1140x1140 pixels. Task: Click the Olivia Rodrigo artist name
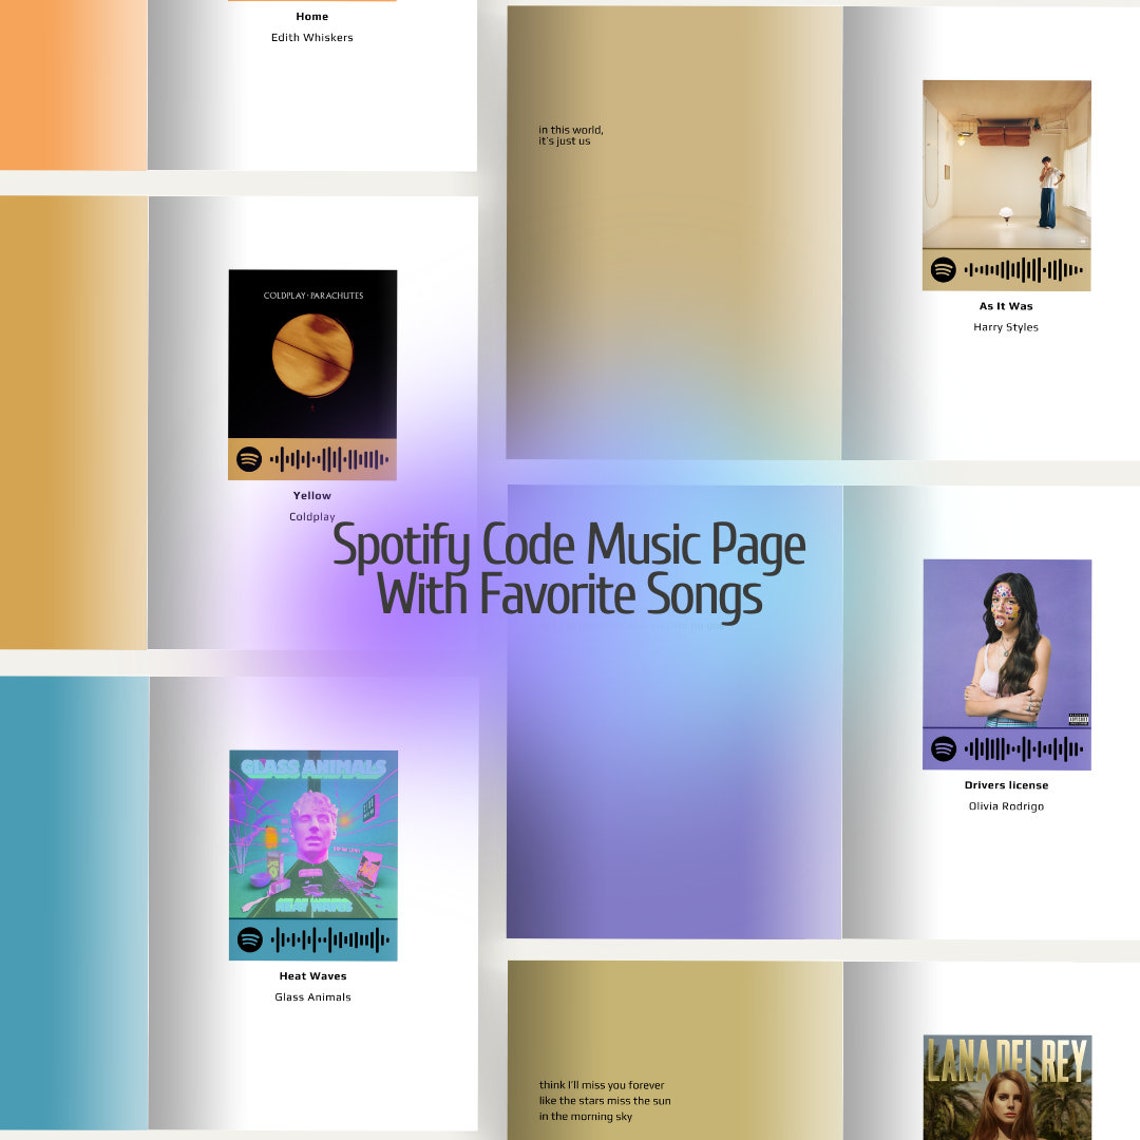(x=1005, y=805)
